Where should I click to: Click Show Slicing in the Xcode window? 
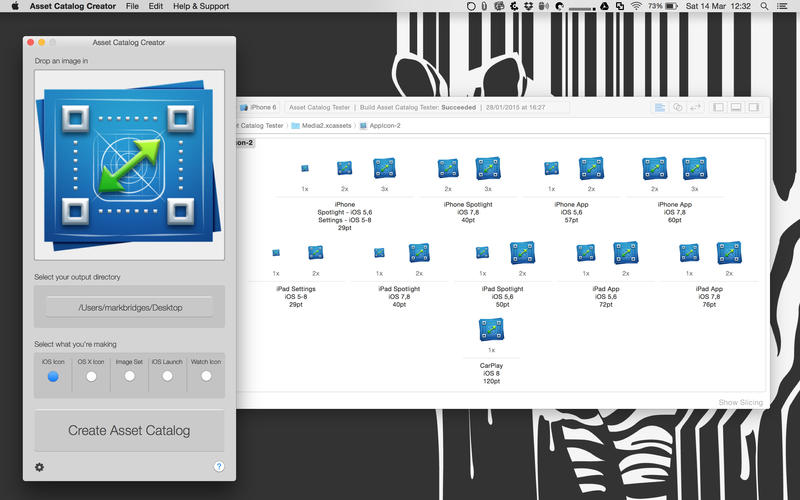[x=740, y=402]
